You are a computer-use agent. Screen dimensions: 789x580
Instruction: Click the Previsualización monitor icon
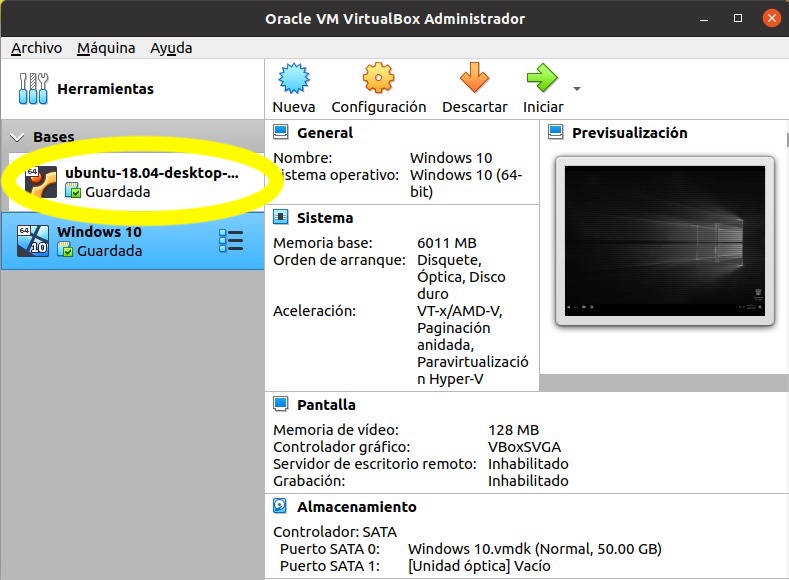(556, 132)
